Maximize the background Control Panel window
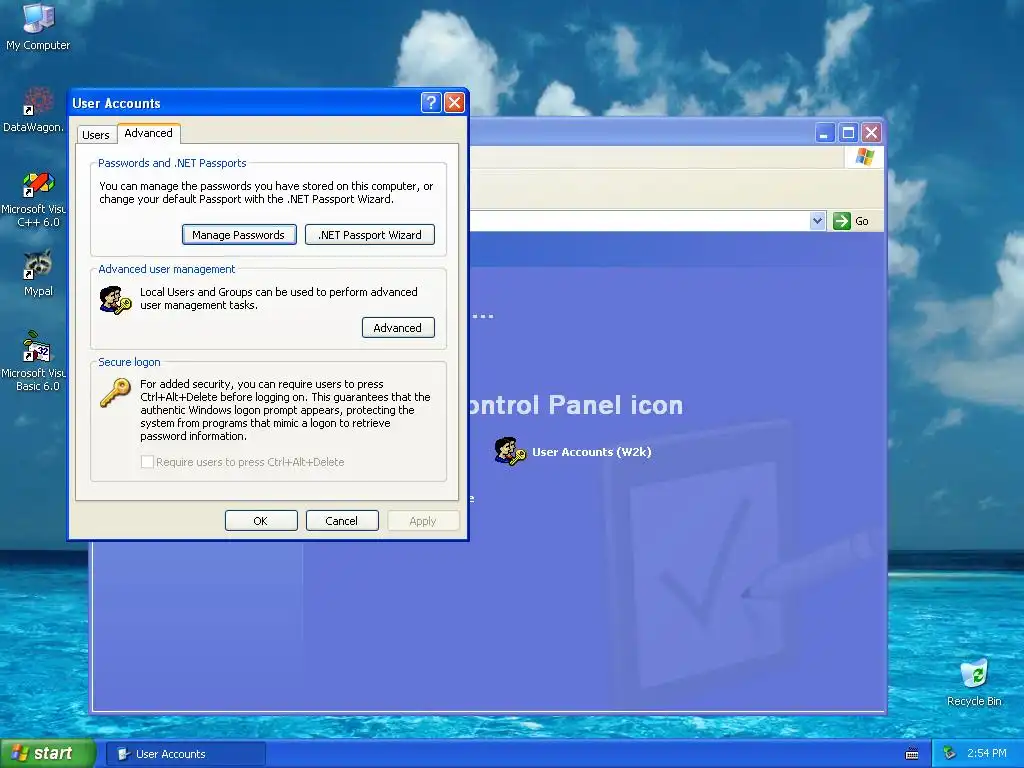Viewport: 1024px width, 768px height. [848, 133]
